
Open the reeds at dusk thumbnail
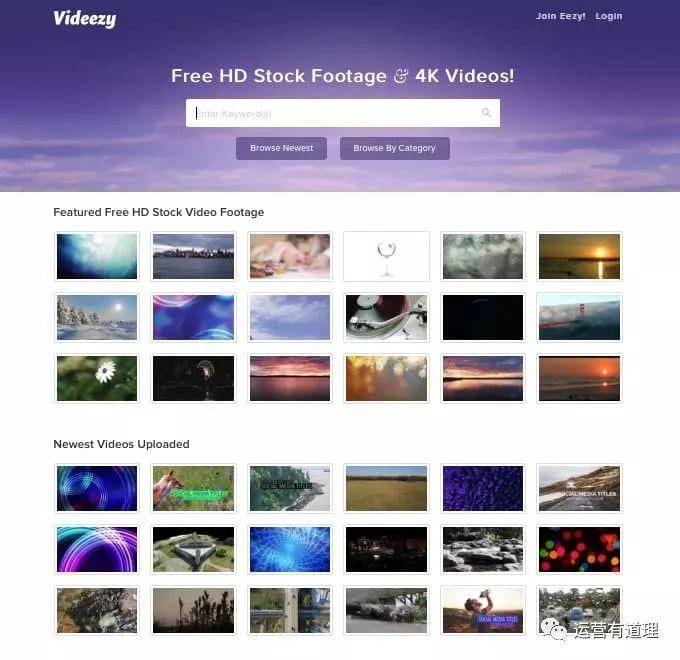pos(193,611)
